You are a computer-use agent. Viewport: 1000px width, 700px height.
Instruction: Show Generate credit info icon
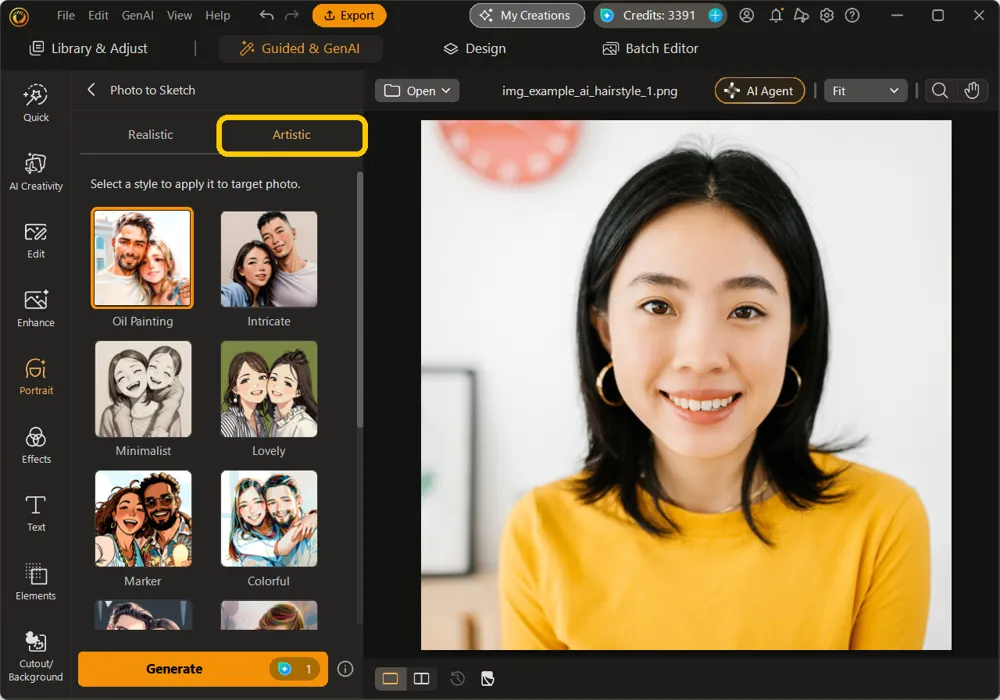(x=345, y=669)
